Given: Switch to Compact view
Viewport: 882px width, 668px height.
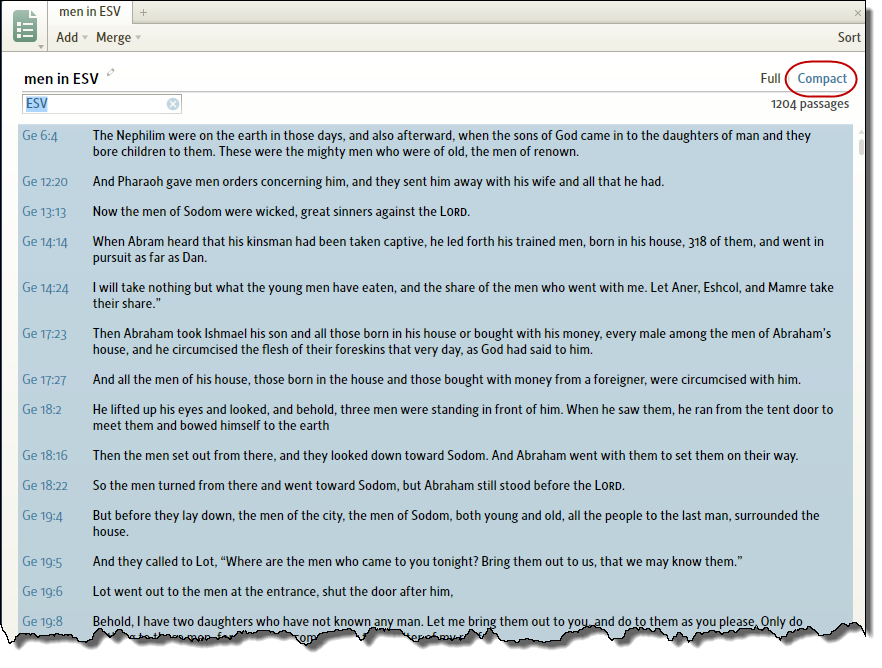Looking at the screenshot, I should 822,79.
